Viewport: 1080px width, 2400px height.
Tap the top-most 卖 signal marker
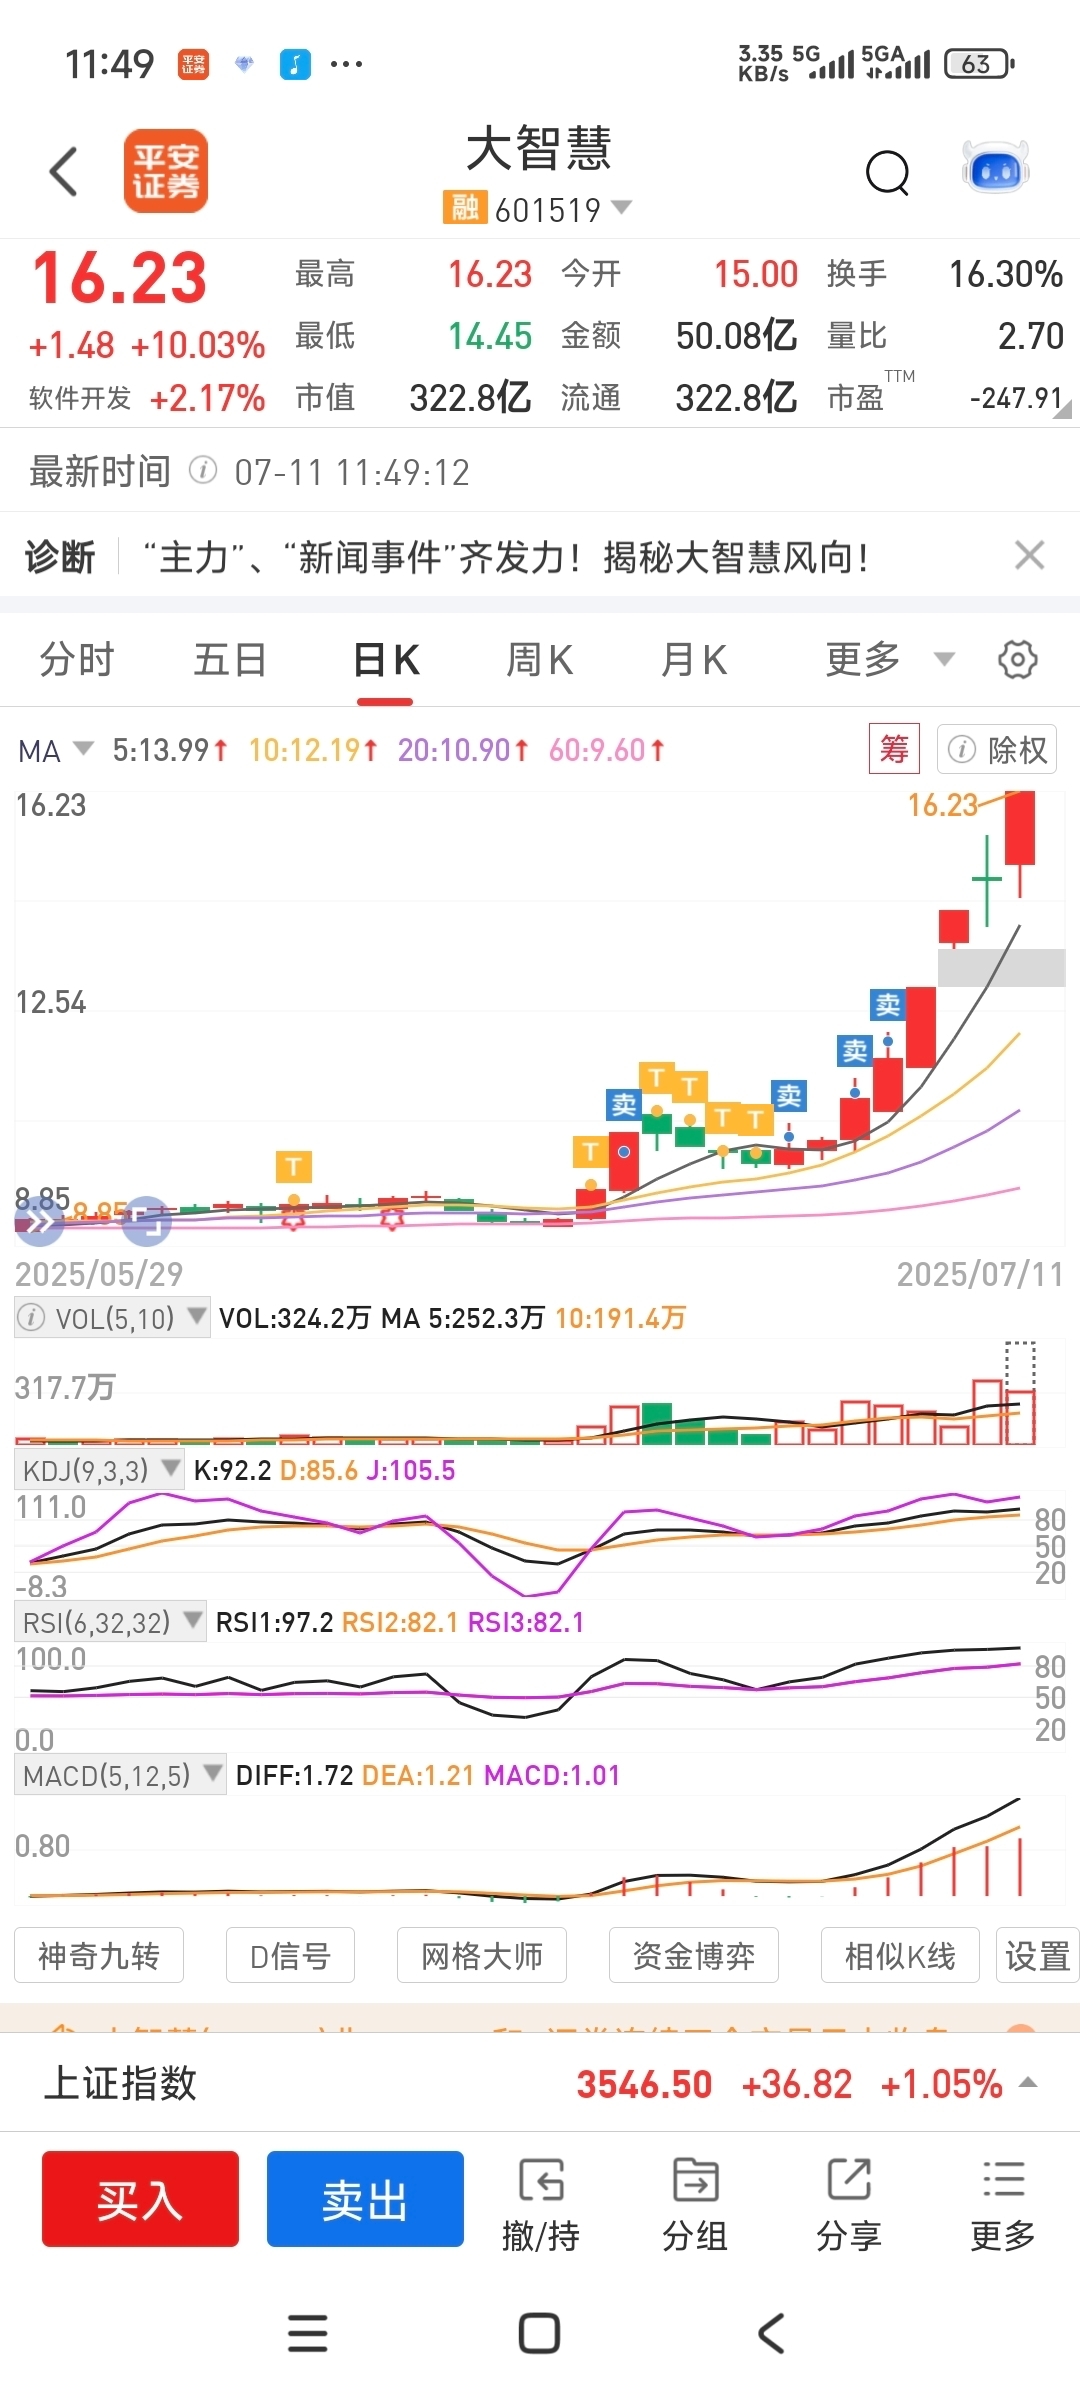(888, 1004)
